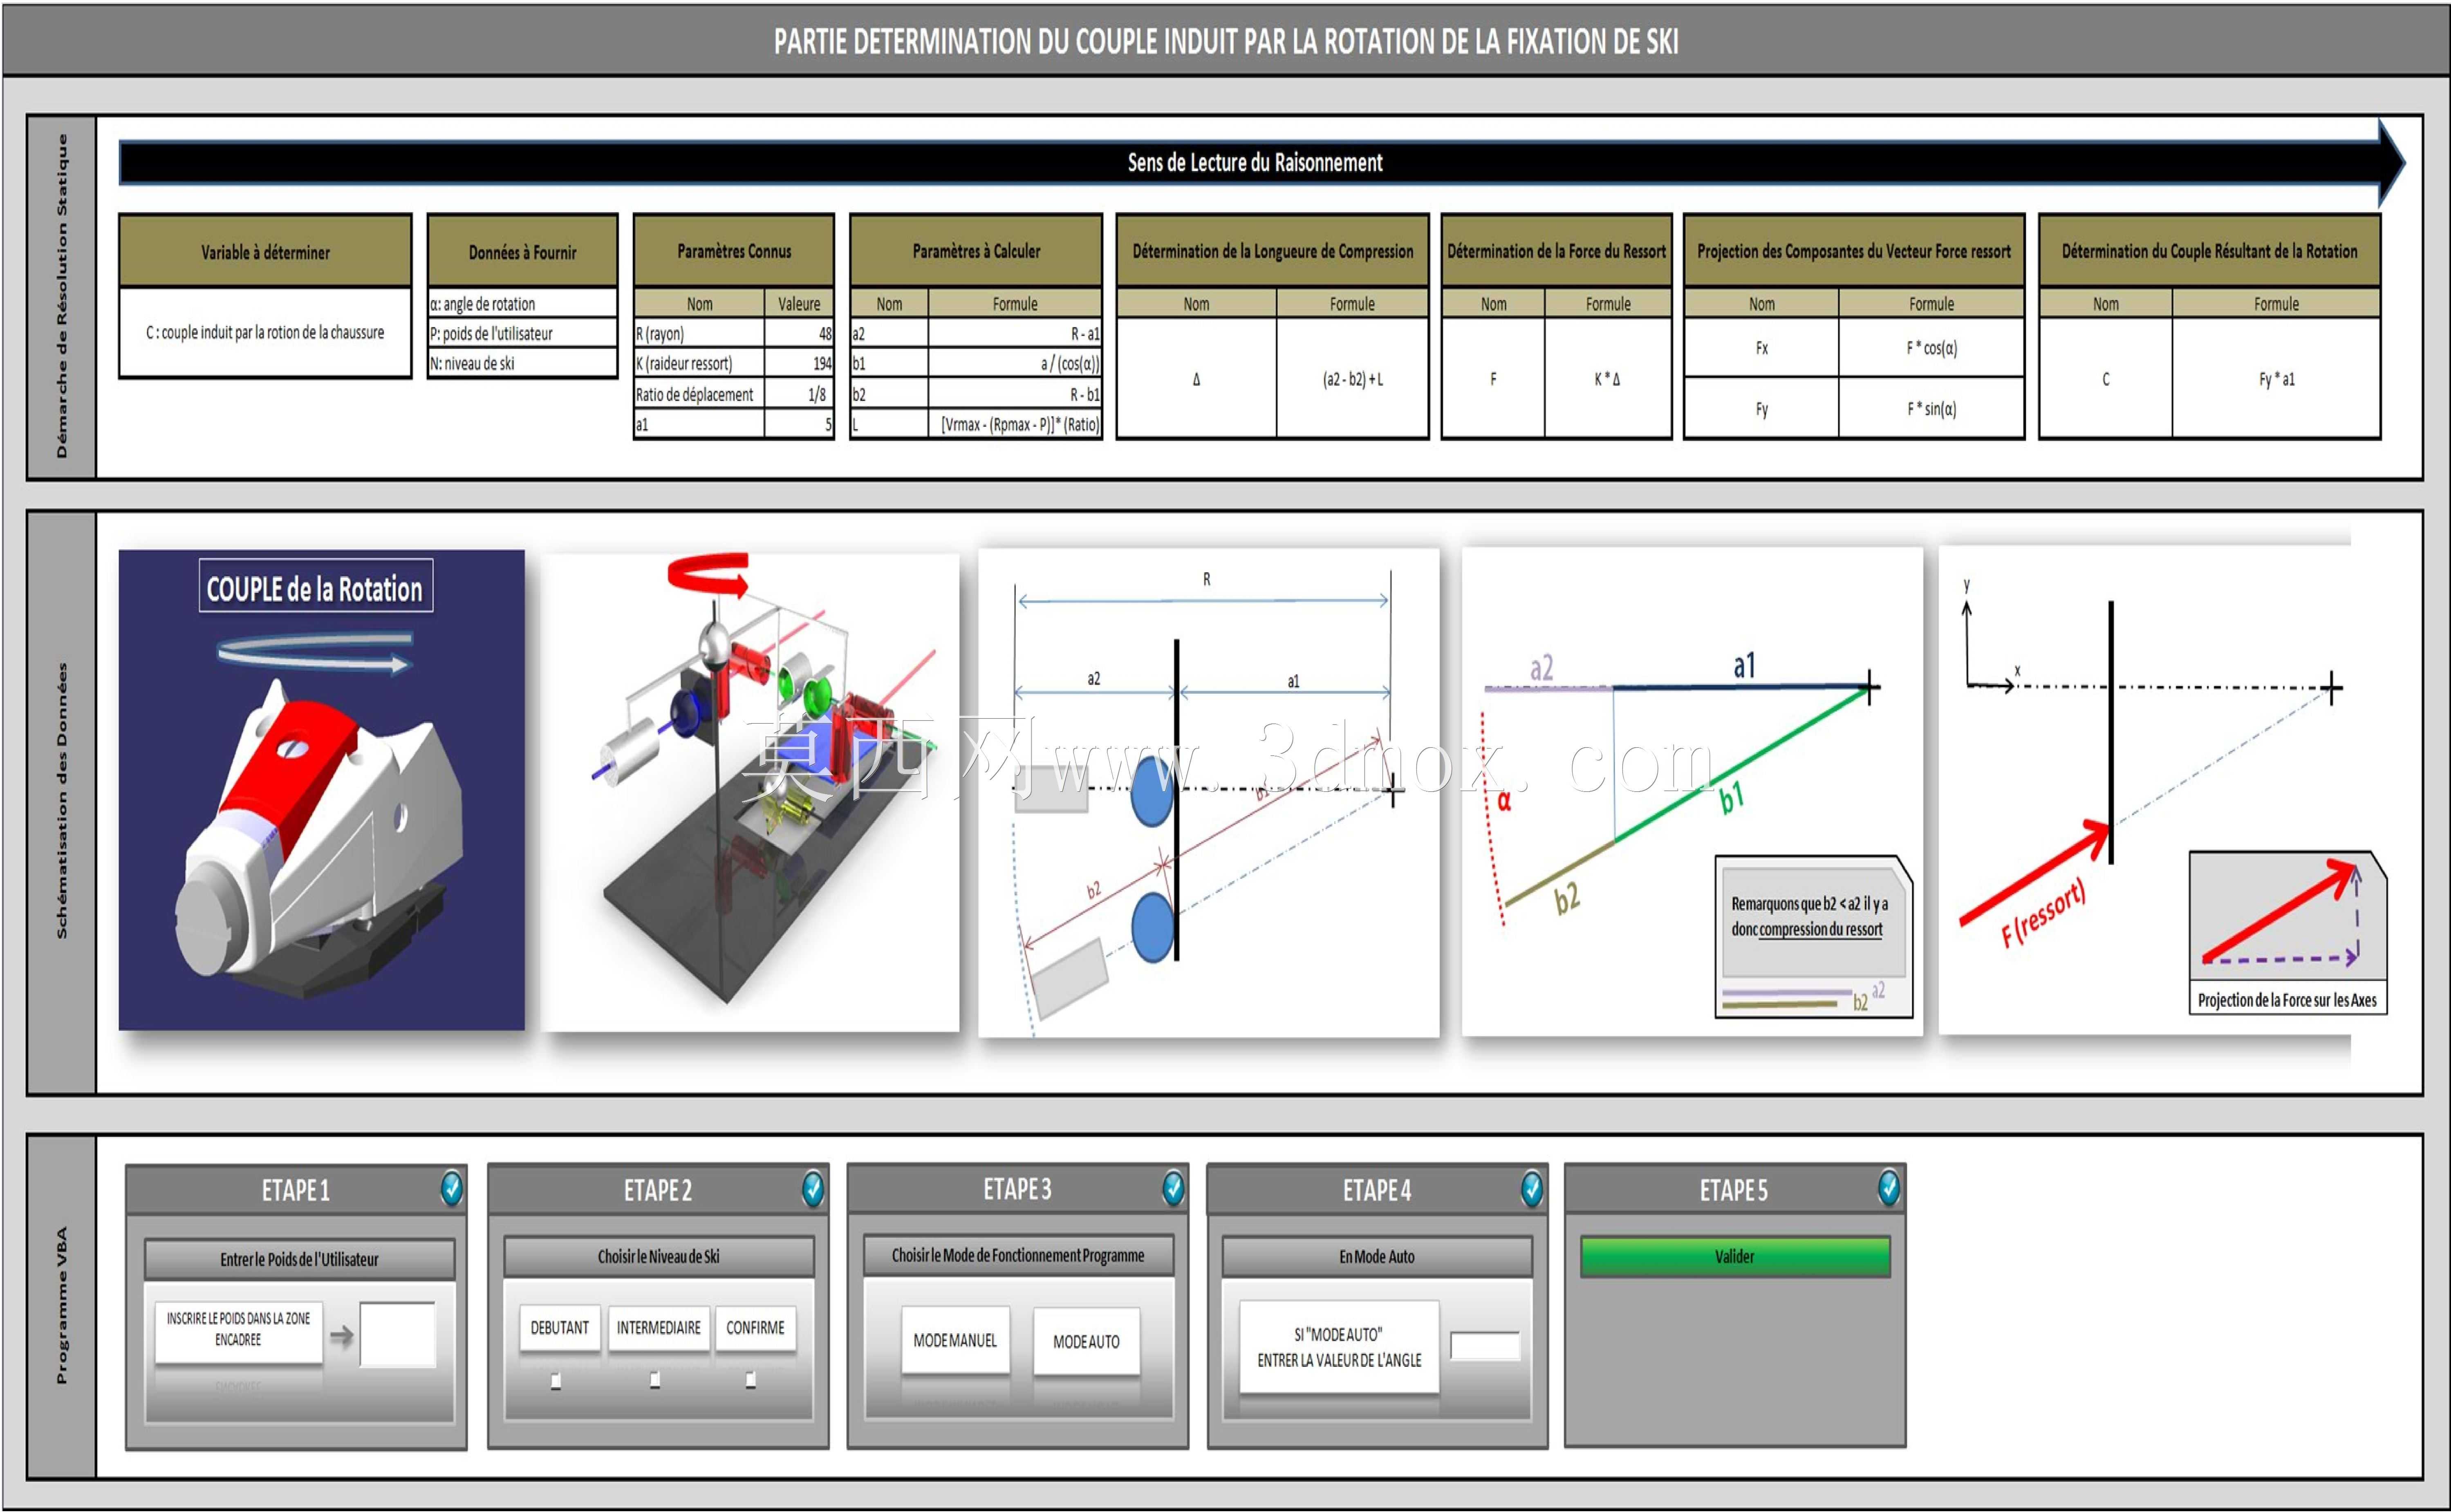Click the "P: poids de l'utilisateur" cell
Viewport: 2451px width, 1512px height.
click(523, 333)
